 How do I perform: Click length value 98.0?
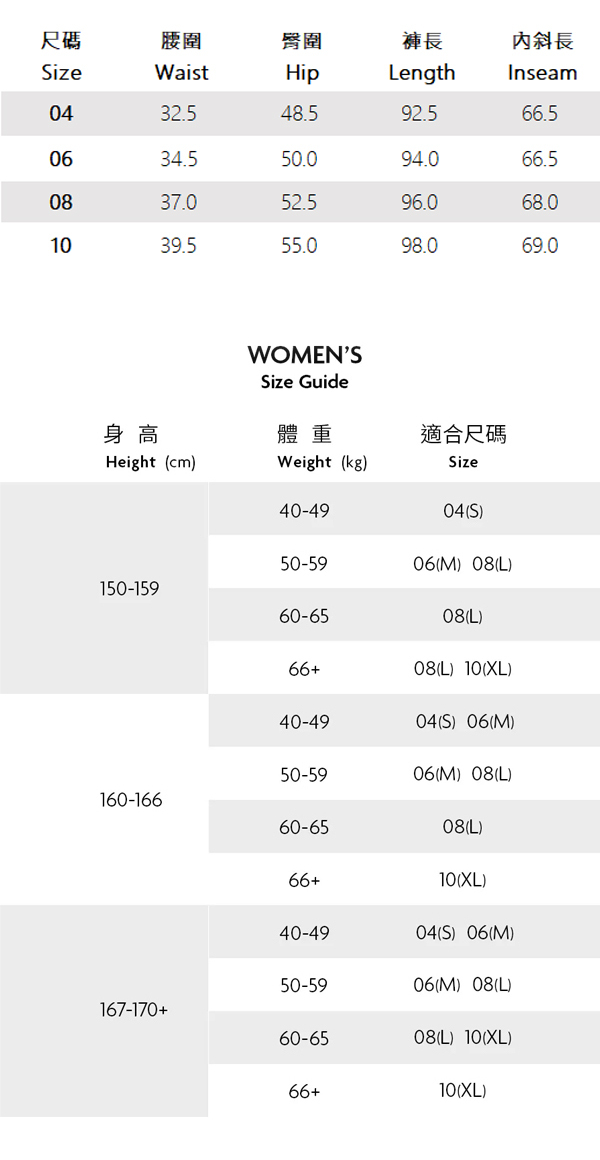[419, 246]
